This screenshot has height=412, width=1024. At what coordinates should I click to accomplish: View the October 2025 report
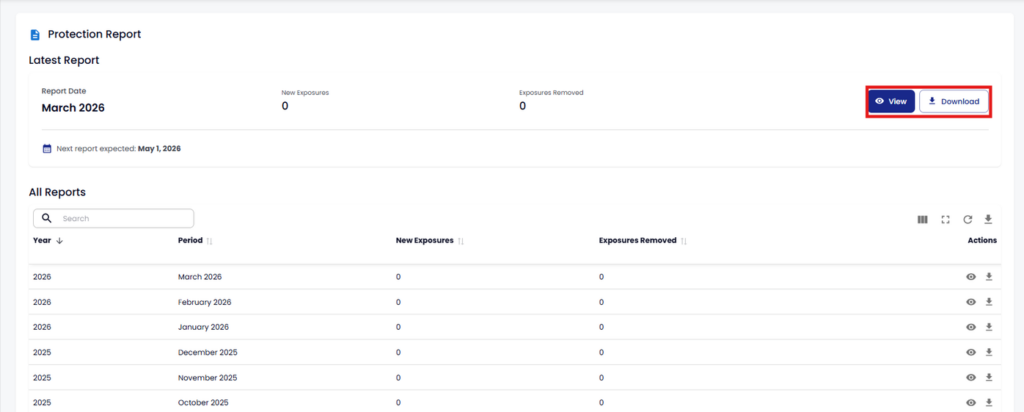point(971,403)
